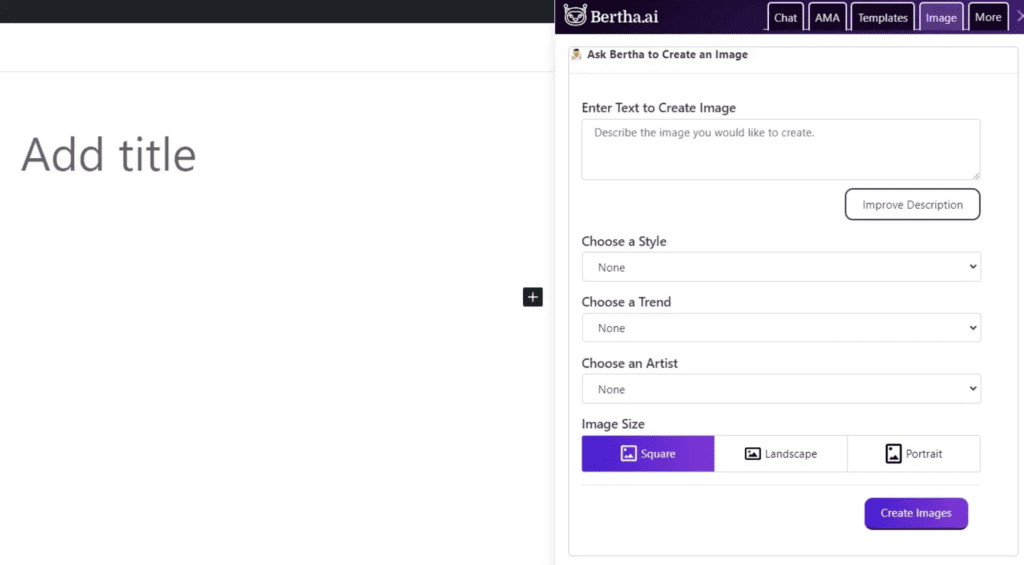Switch to the AMA tab
Image resolution: width=1024 pixels, height=565 pixels.
(828, 18)
